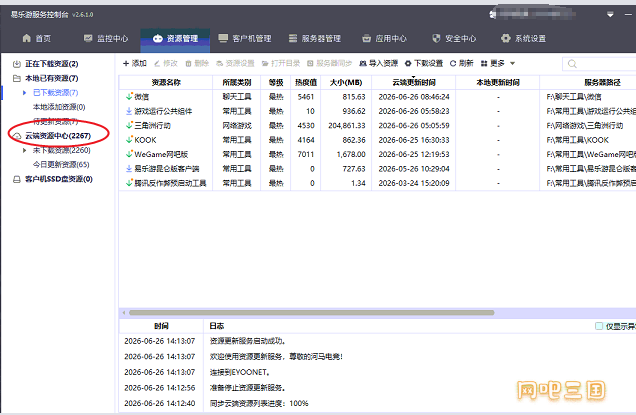Open the 应用中心 tab
This screenshot has width=636, height=415.
[x=384, y=39]
